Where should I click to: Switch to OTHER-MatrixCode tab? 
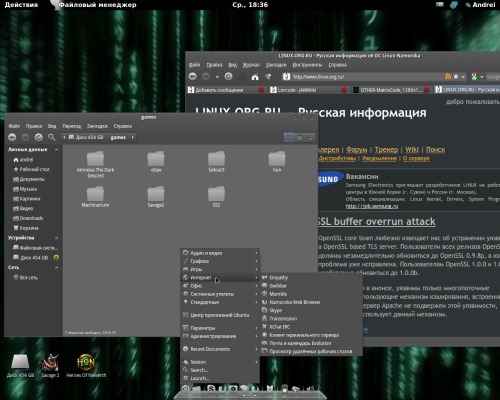point(391,90)
